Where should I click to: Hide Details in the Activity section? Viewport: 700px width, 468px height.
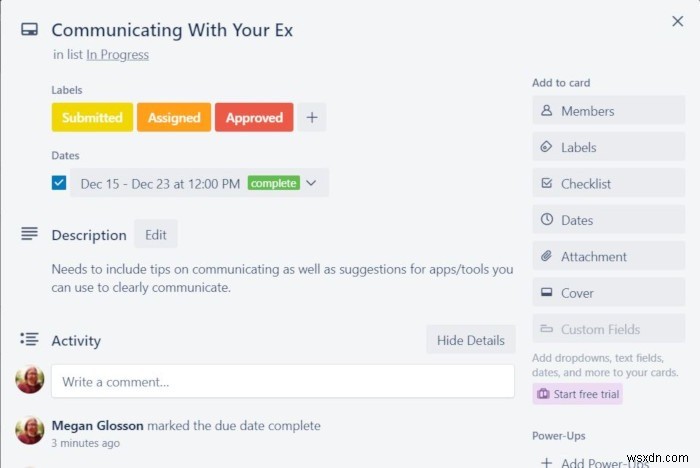[470, 340]
